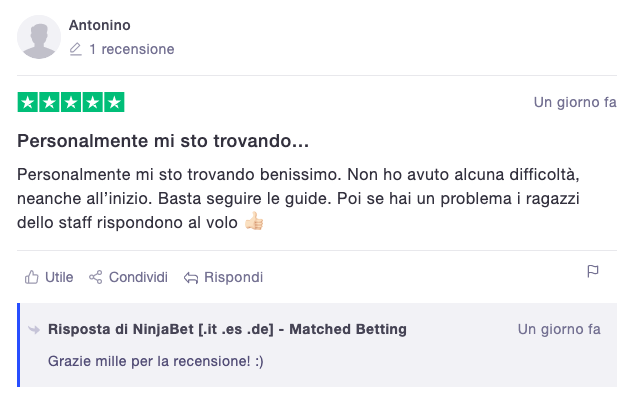Click the fifth green rating star
The width and height of the screenshot is (634, 401).
coord(114,102)
